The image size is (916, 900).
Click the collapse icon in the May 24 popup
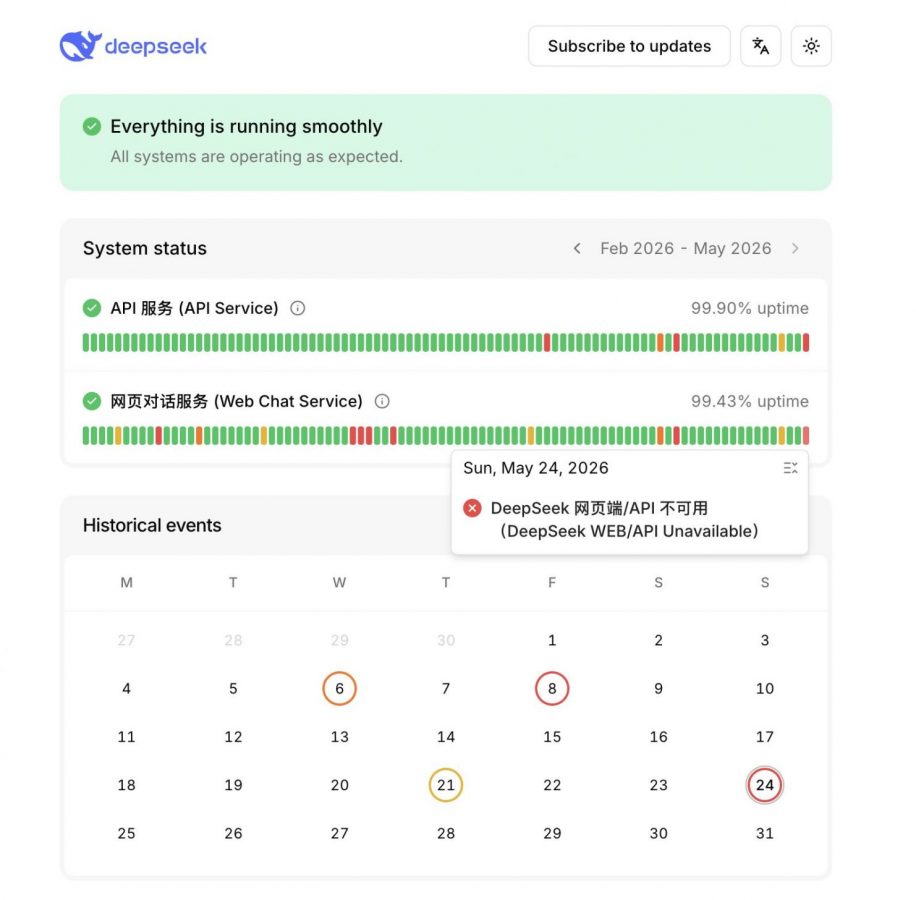(790, 468)
